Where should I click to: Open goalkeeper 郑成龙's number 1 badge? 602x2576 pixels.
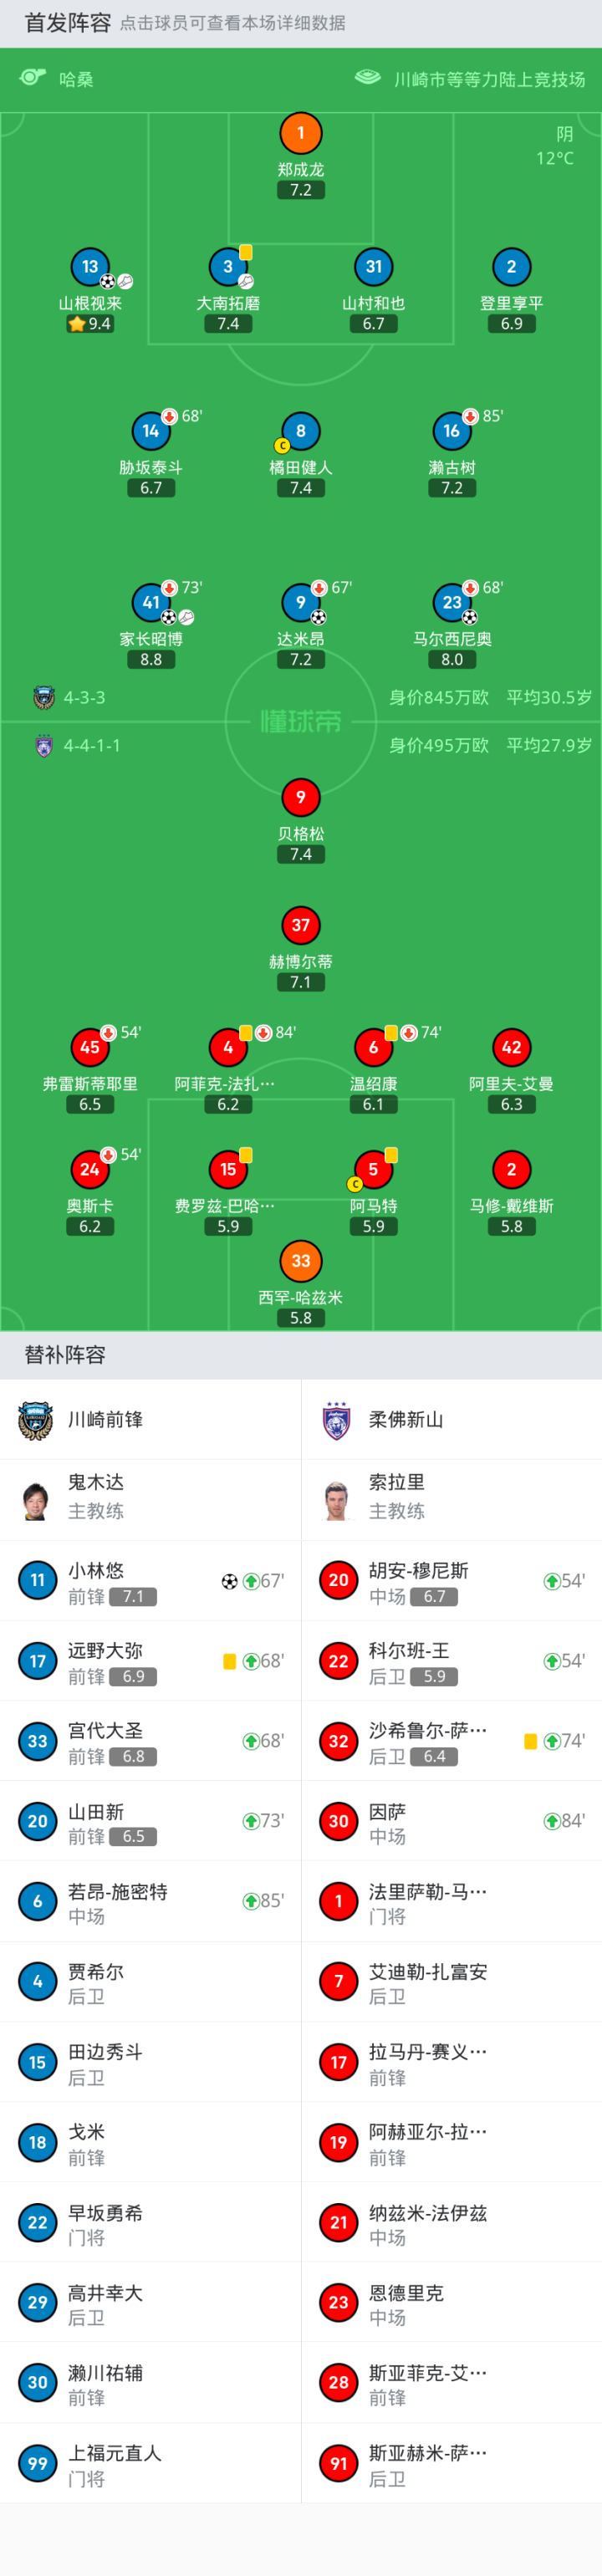301,133
